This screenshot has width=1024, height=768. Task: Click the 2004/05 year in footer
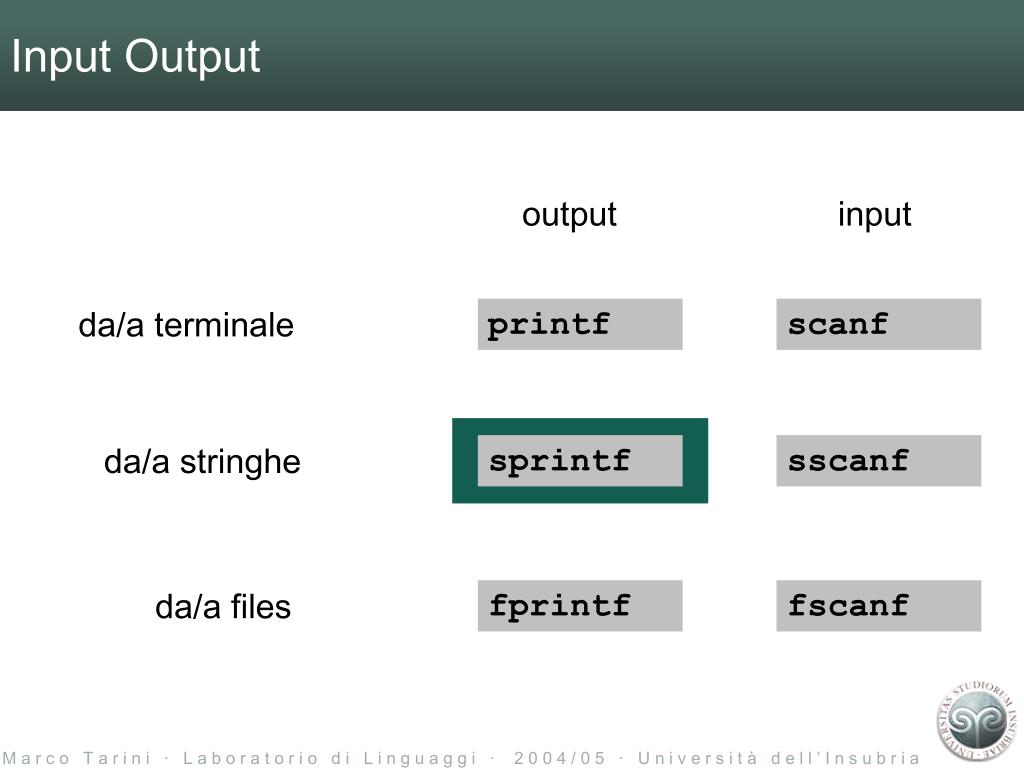tap(560, 758)
